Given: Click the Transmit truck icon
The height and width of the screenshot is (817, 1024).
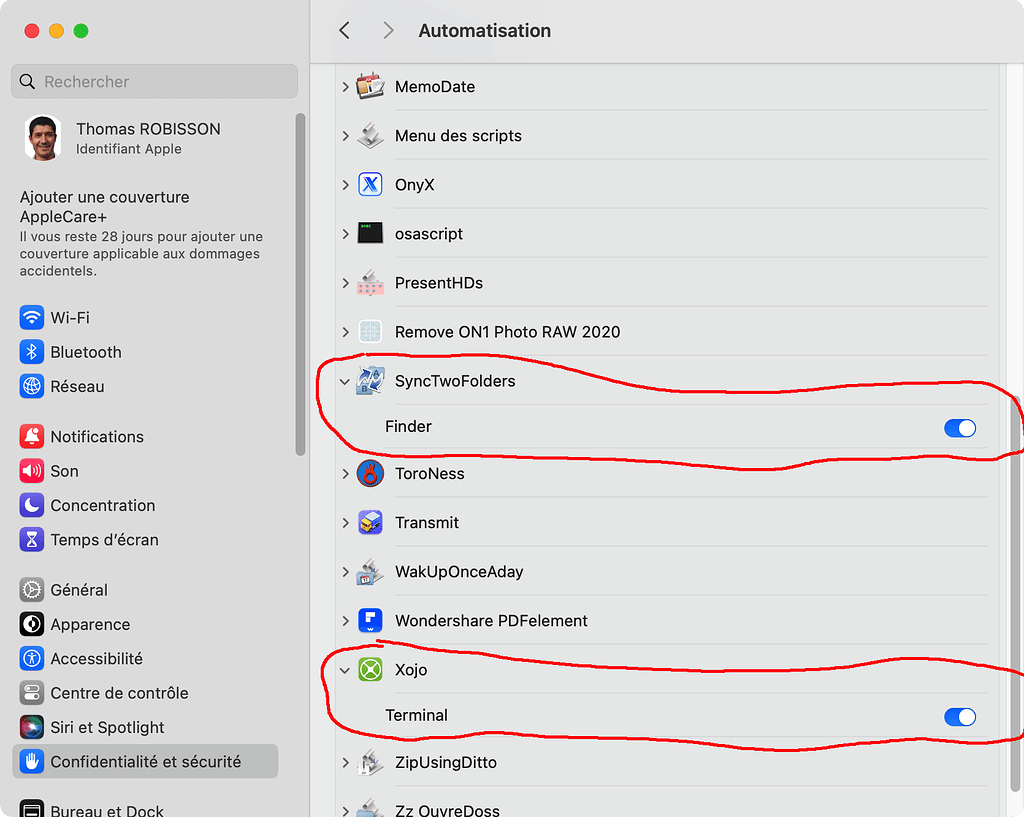Looking at the screenshot, I should tap(370, 522).
